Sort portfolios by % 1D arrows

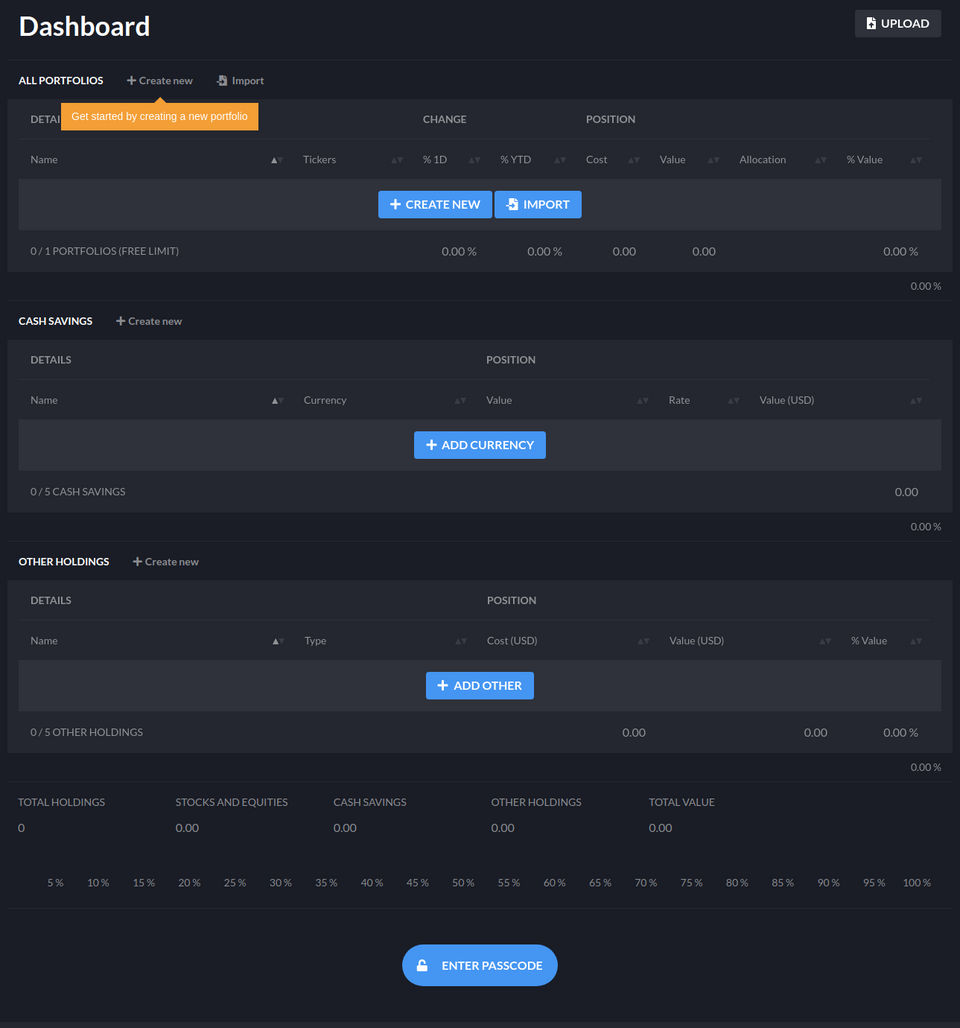click(474, 160)
